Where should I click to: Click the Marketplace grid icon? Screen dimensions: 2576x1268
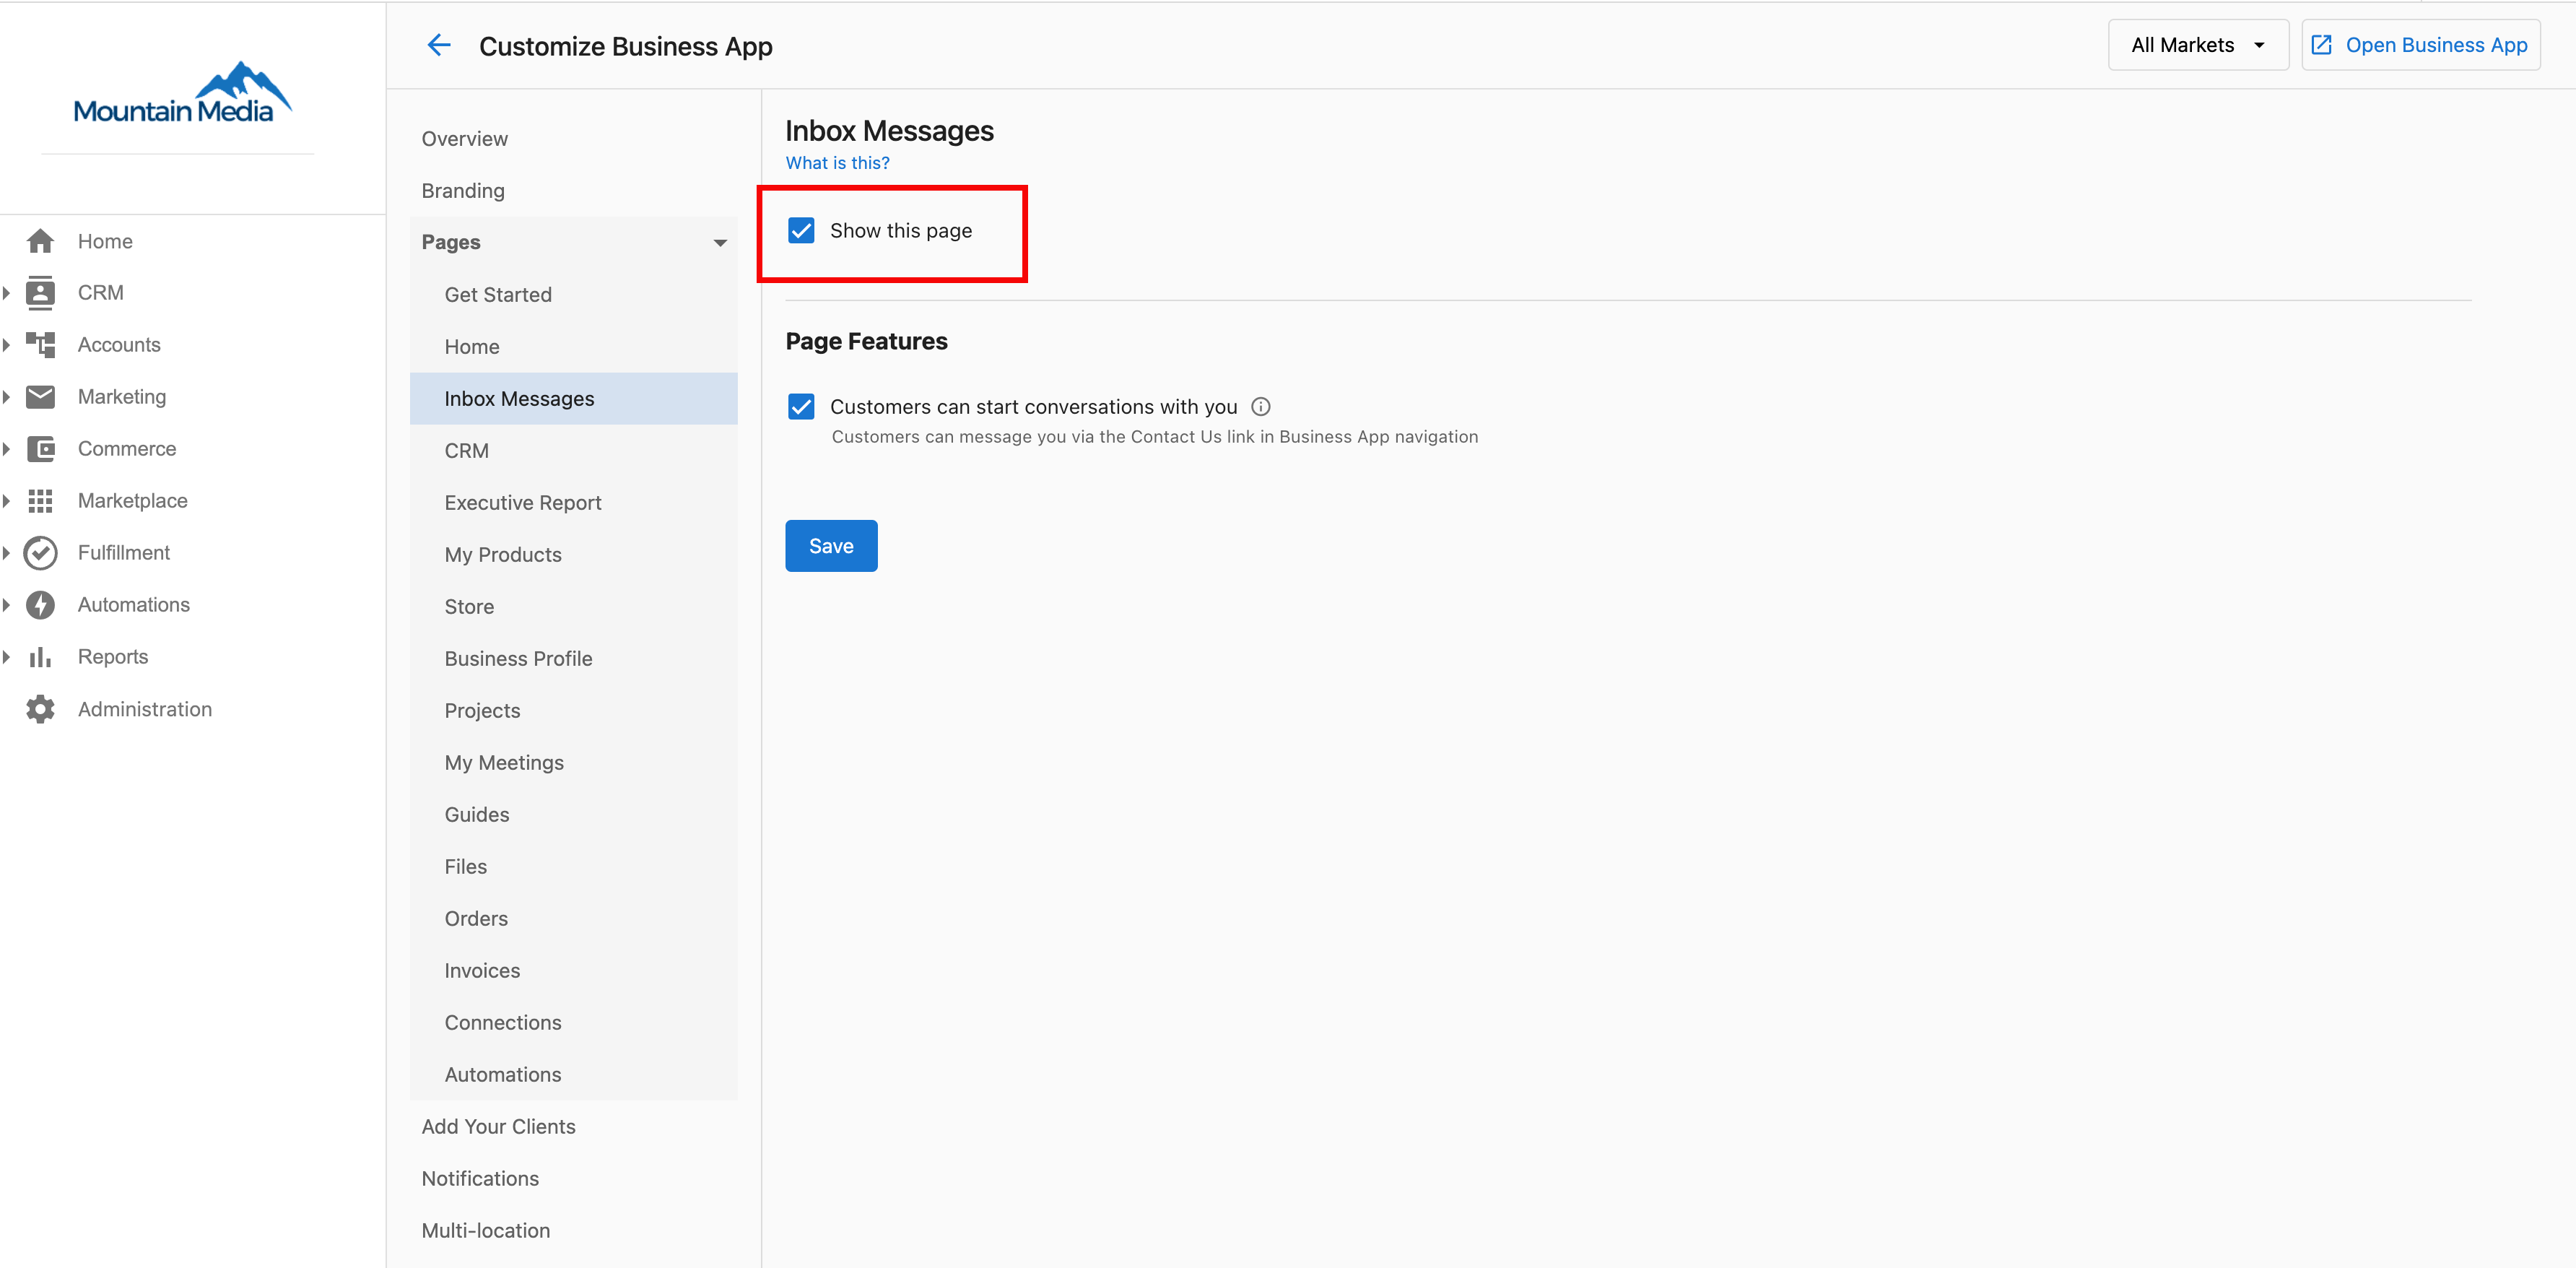(40, 501)
